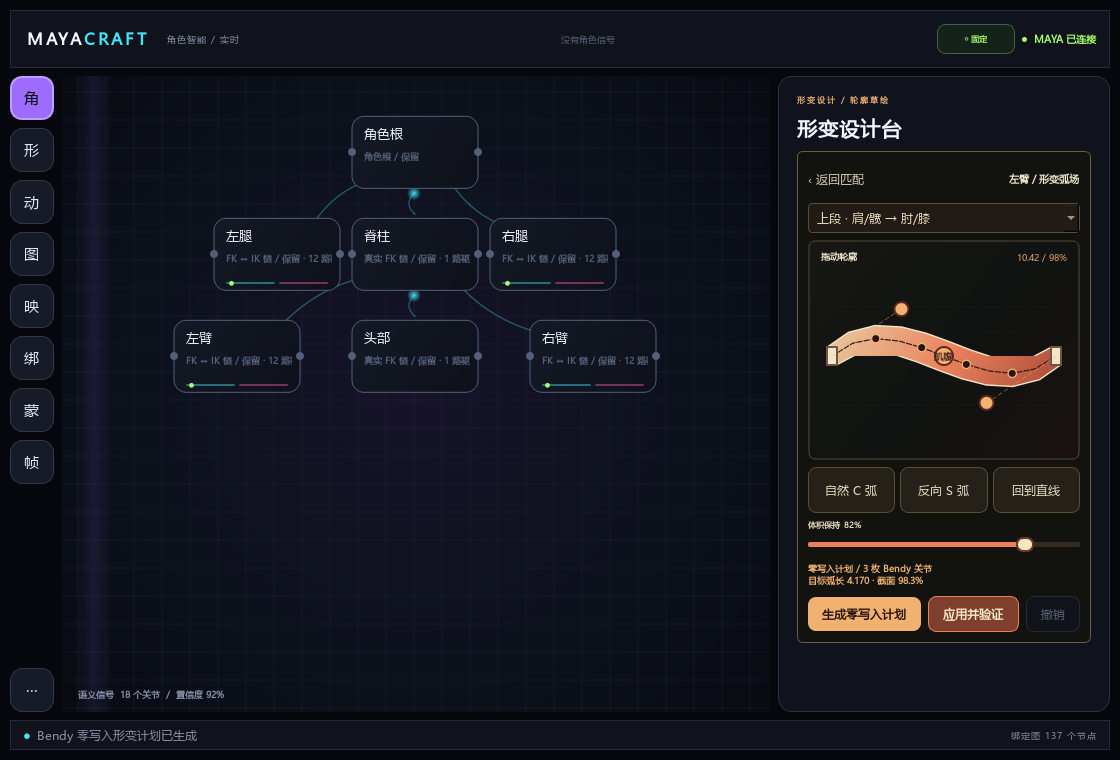Select the 自然 C 弧 preset
The height and width of the screenshot is (760, 1120).
(851, 490)
